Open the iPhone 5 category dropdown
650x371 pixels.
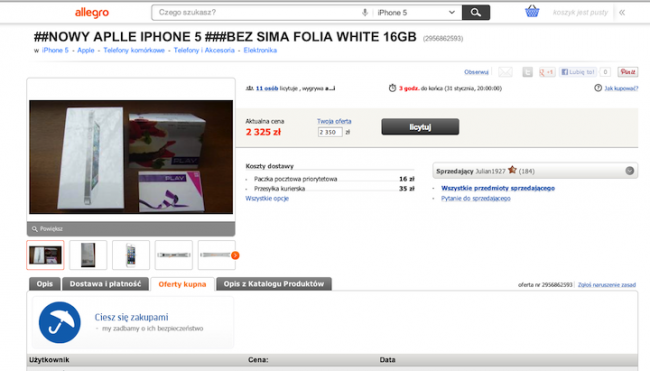(x=416, y=12)
